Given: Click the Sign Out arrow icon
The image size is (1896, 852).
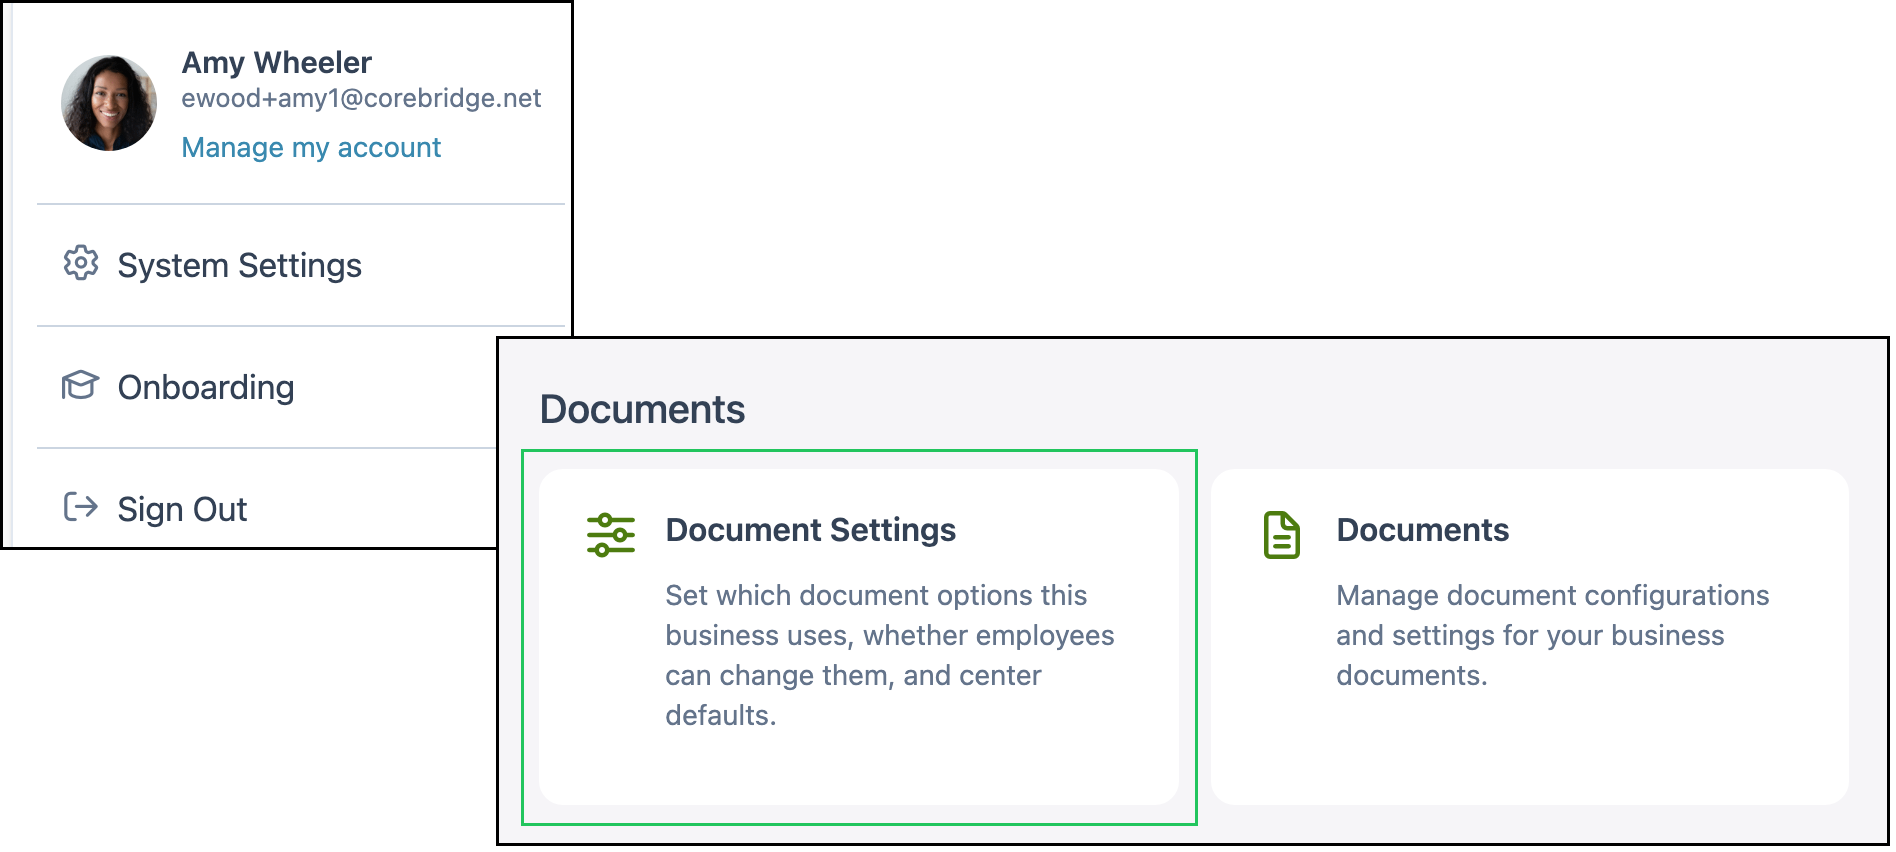Looking at the screenshot, I should [80, 508].
